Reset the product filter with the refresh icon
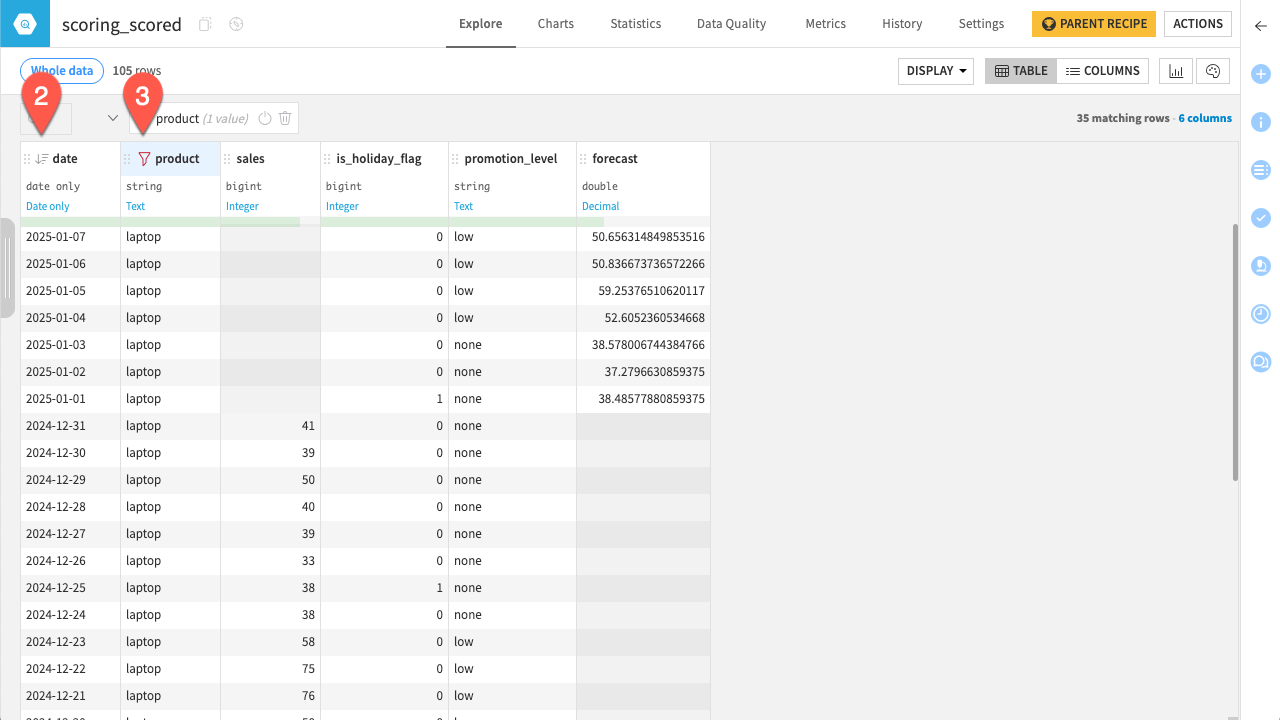Screen dimensions: 1280x720 point(264,117)
